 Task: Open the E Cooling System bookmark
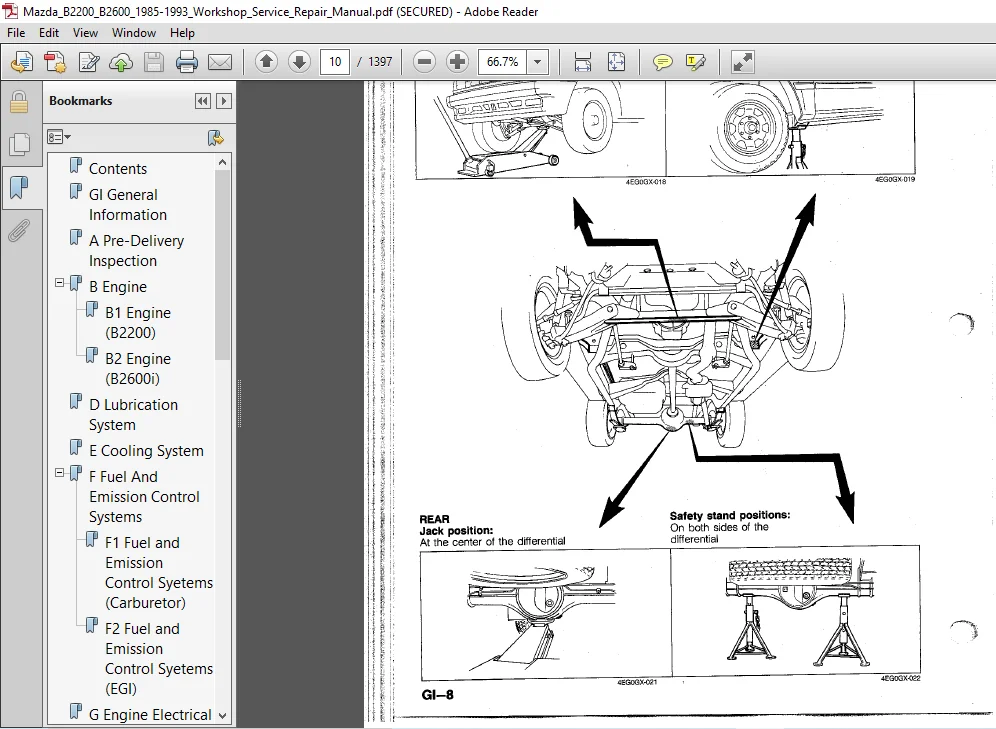[146, 451]
